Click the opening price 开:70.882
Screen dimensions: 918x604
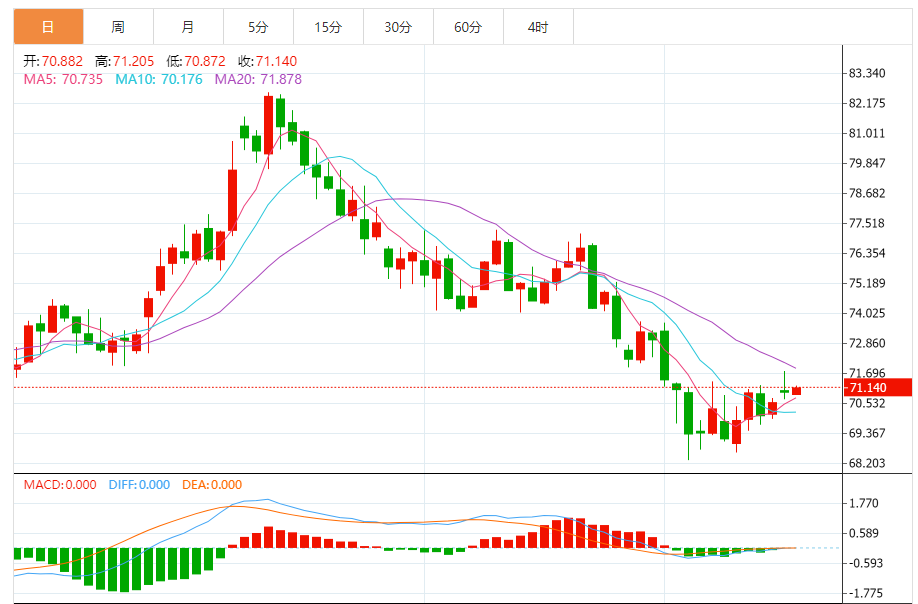tap(53, 61)
